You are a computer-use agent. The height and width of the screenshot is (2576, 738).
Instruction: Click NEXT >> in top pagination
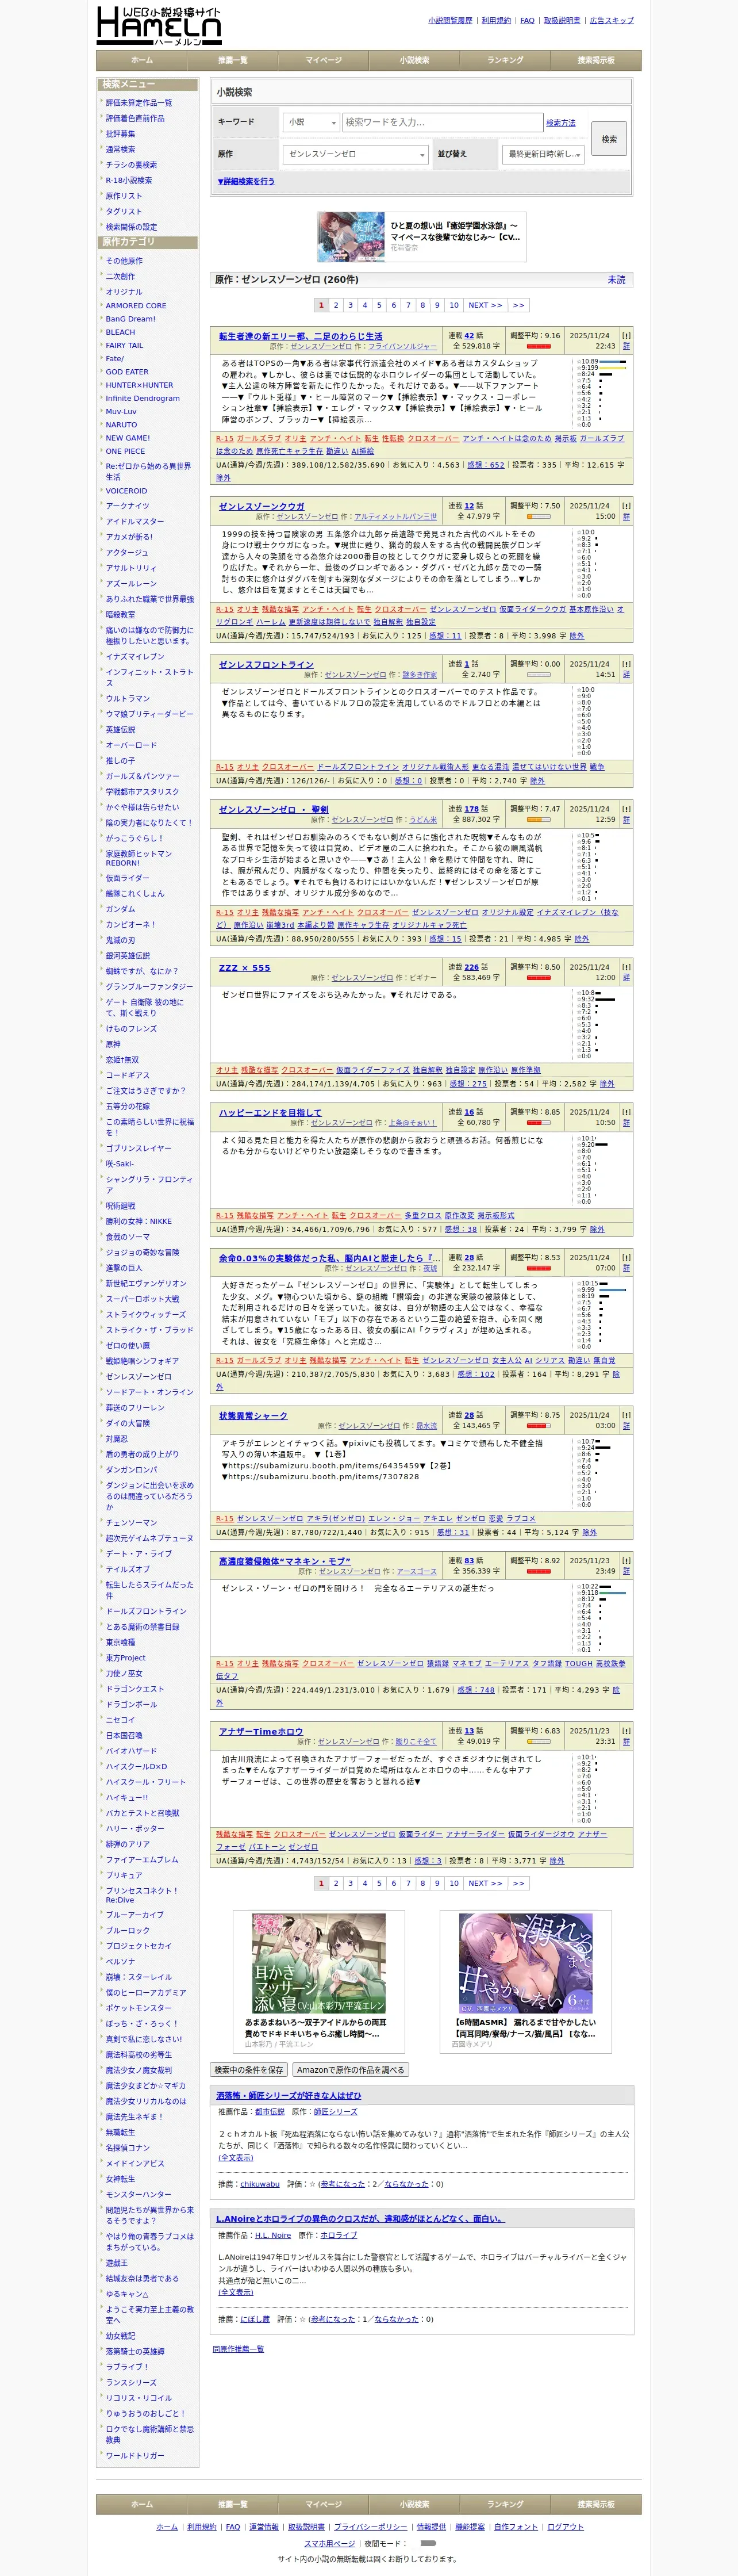pos(485,305)
